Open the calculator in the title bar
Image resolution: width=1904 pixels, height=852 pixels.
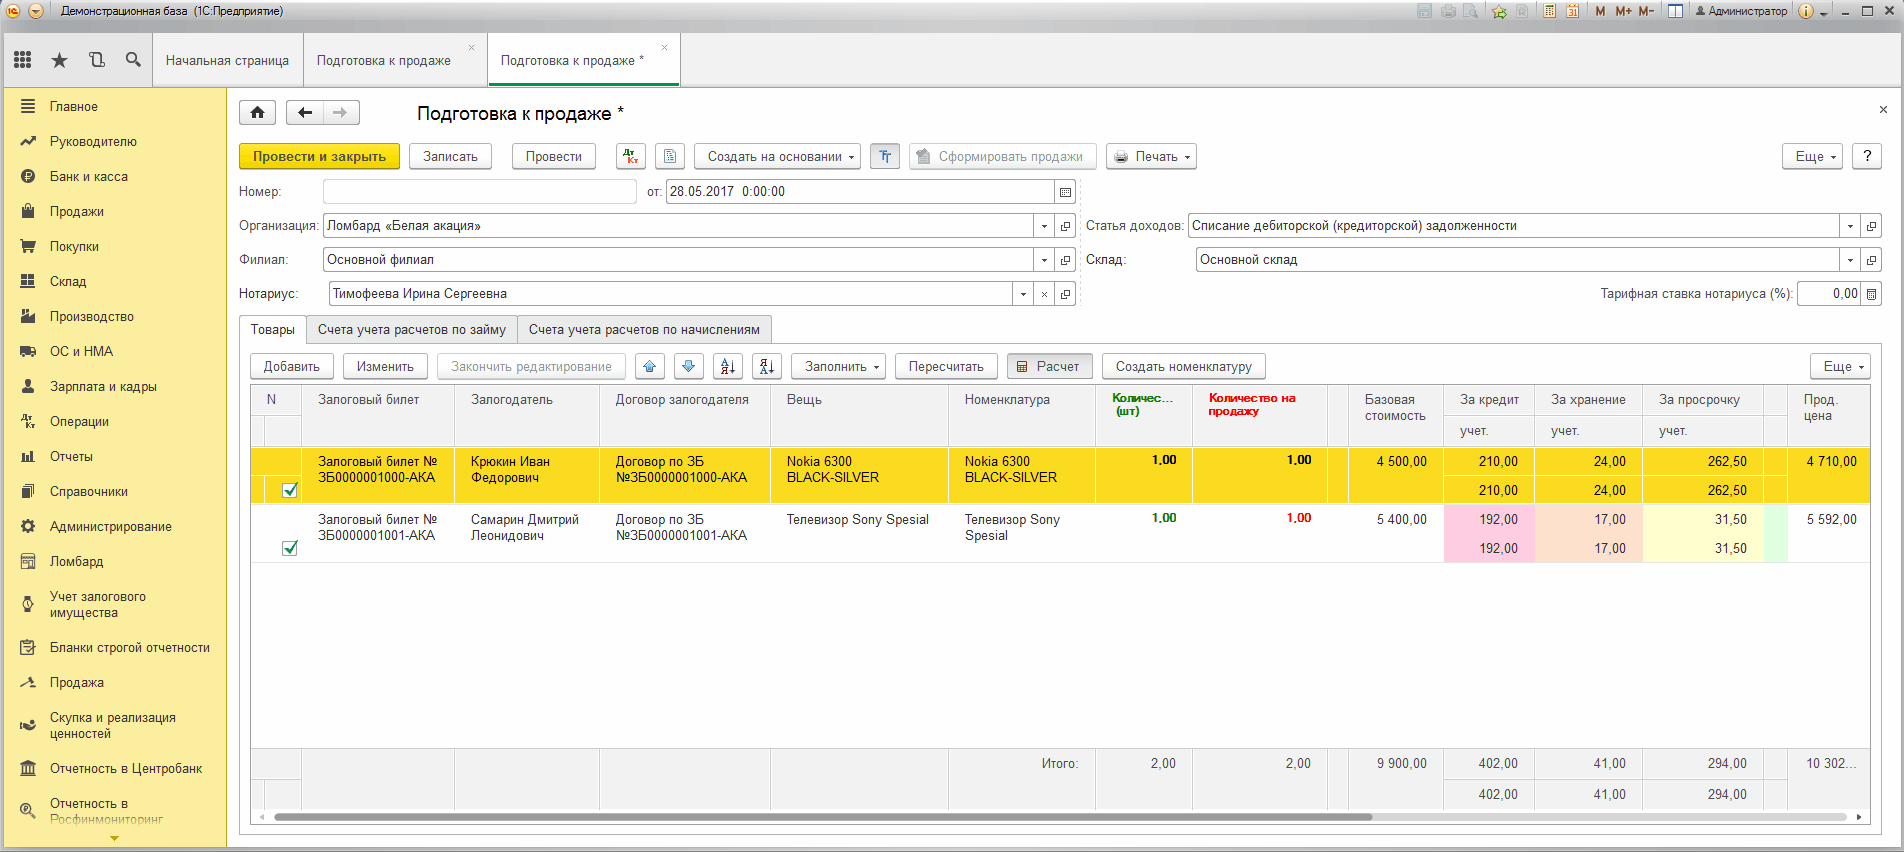[x=1549, y=11]
